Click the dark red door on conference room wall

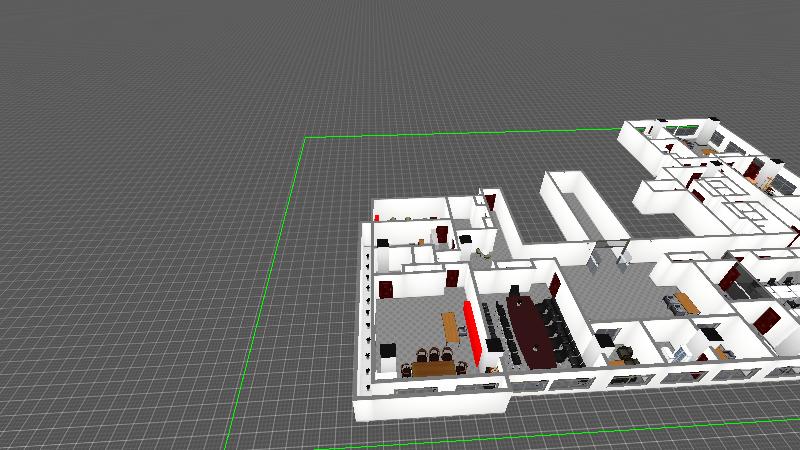(553, 282)
